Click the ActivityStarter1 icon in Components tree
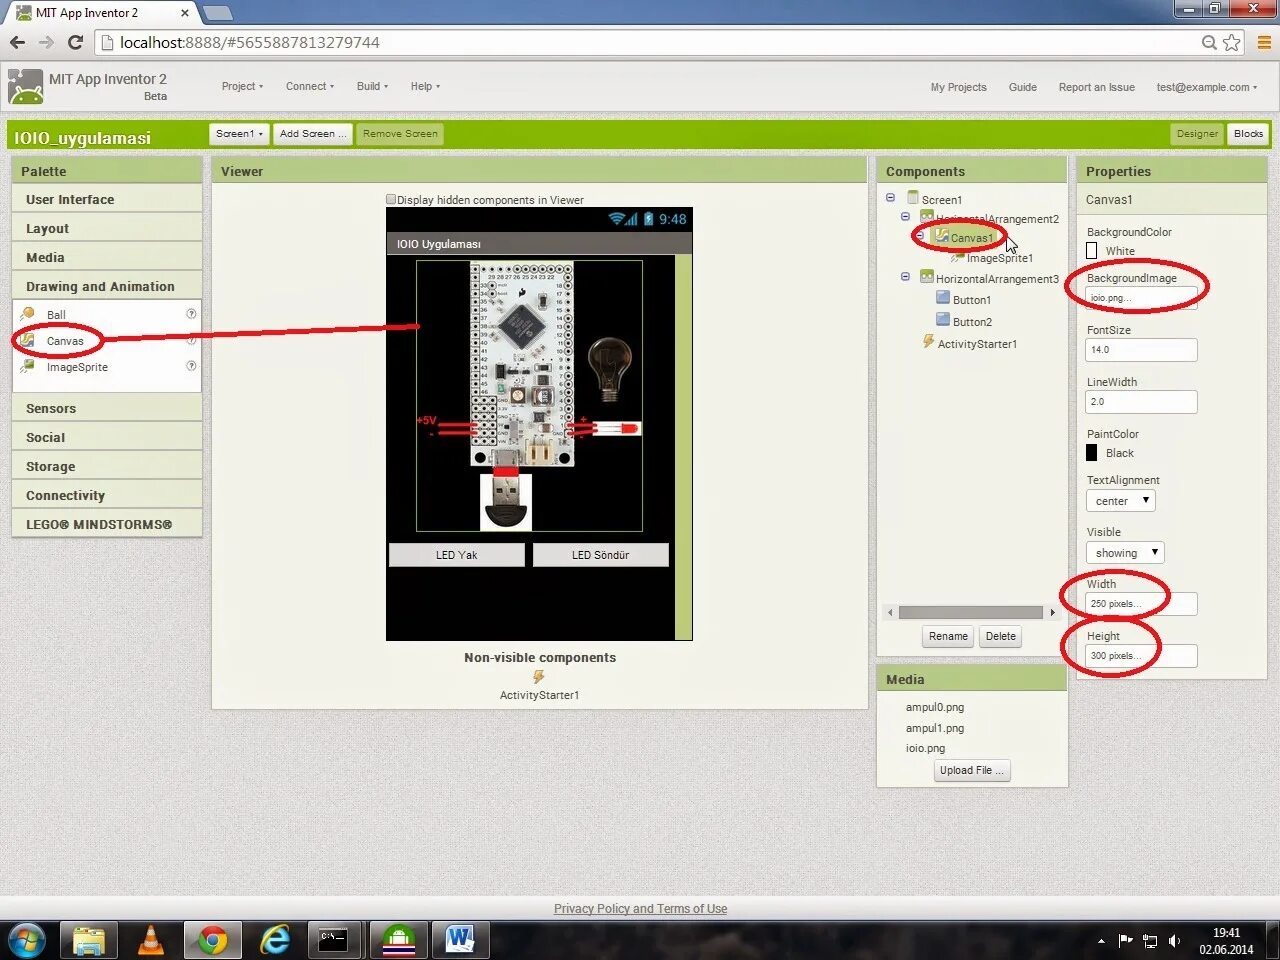This screenshot has width=1280, height=960. [928, 342]
